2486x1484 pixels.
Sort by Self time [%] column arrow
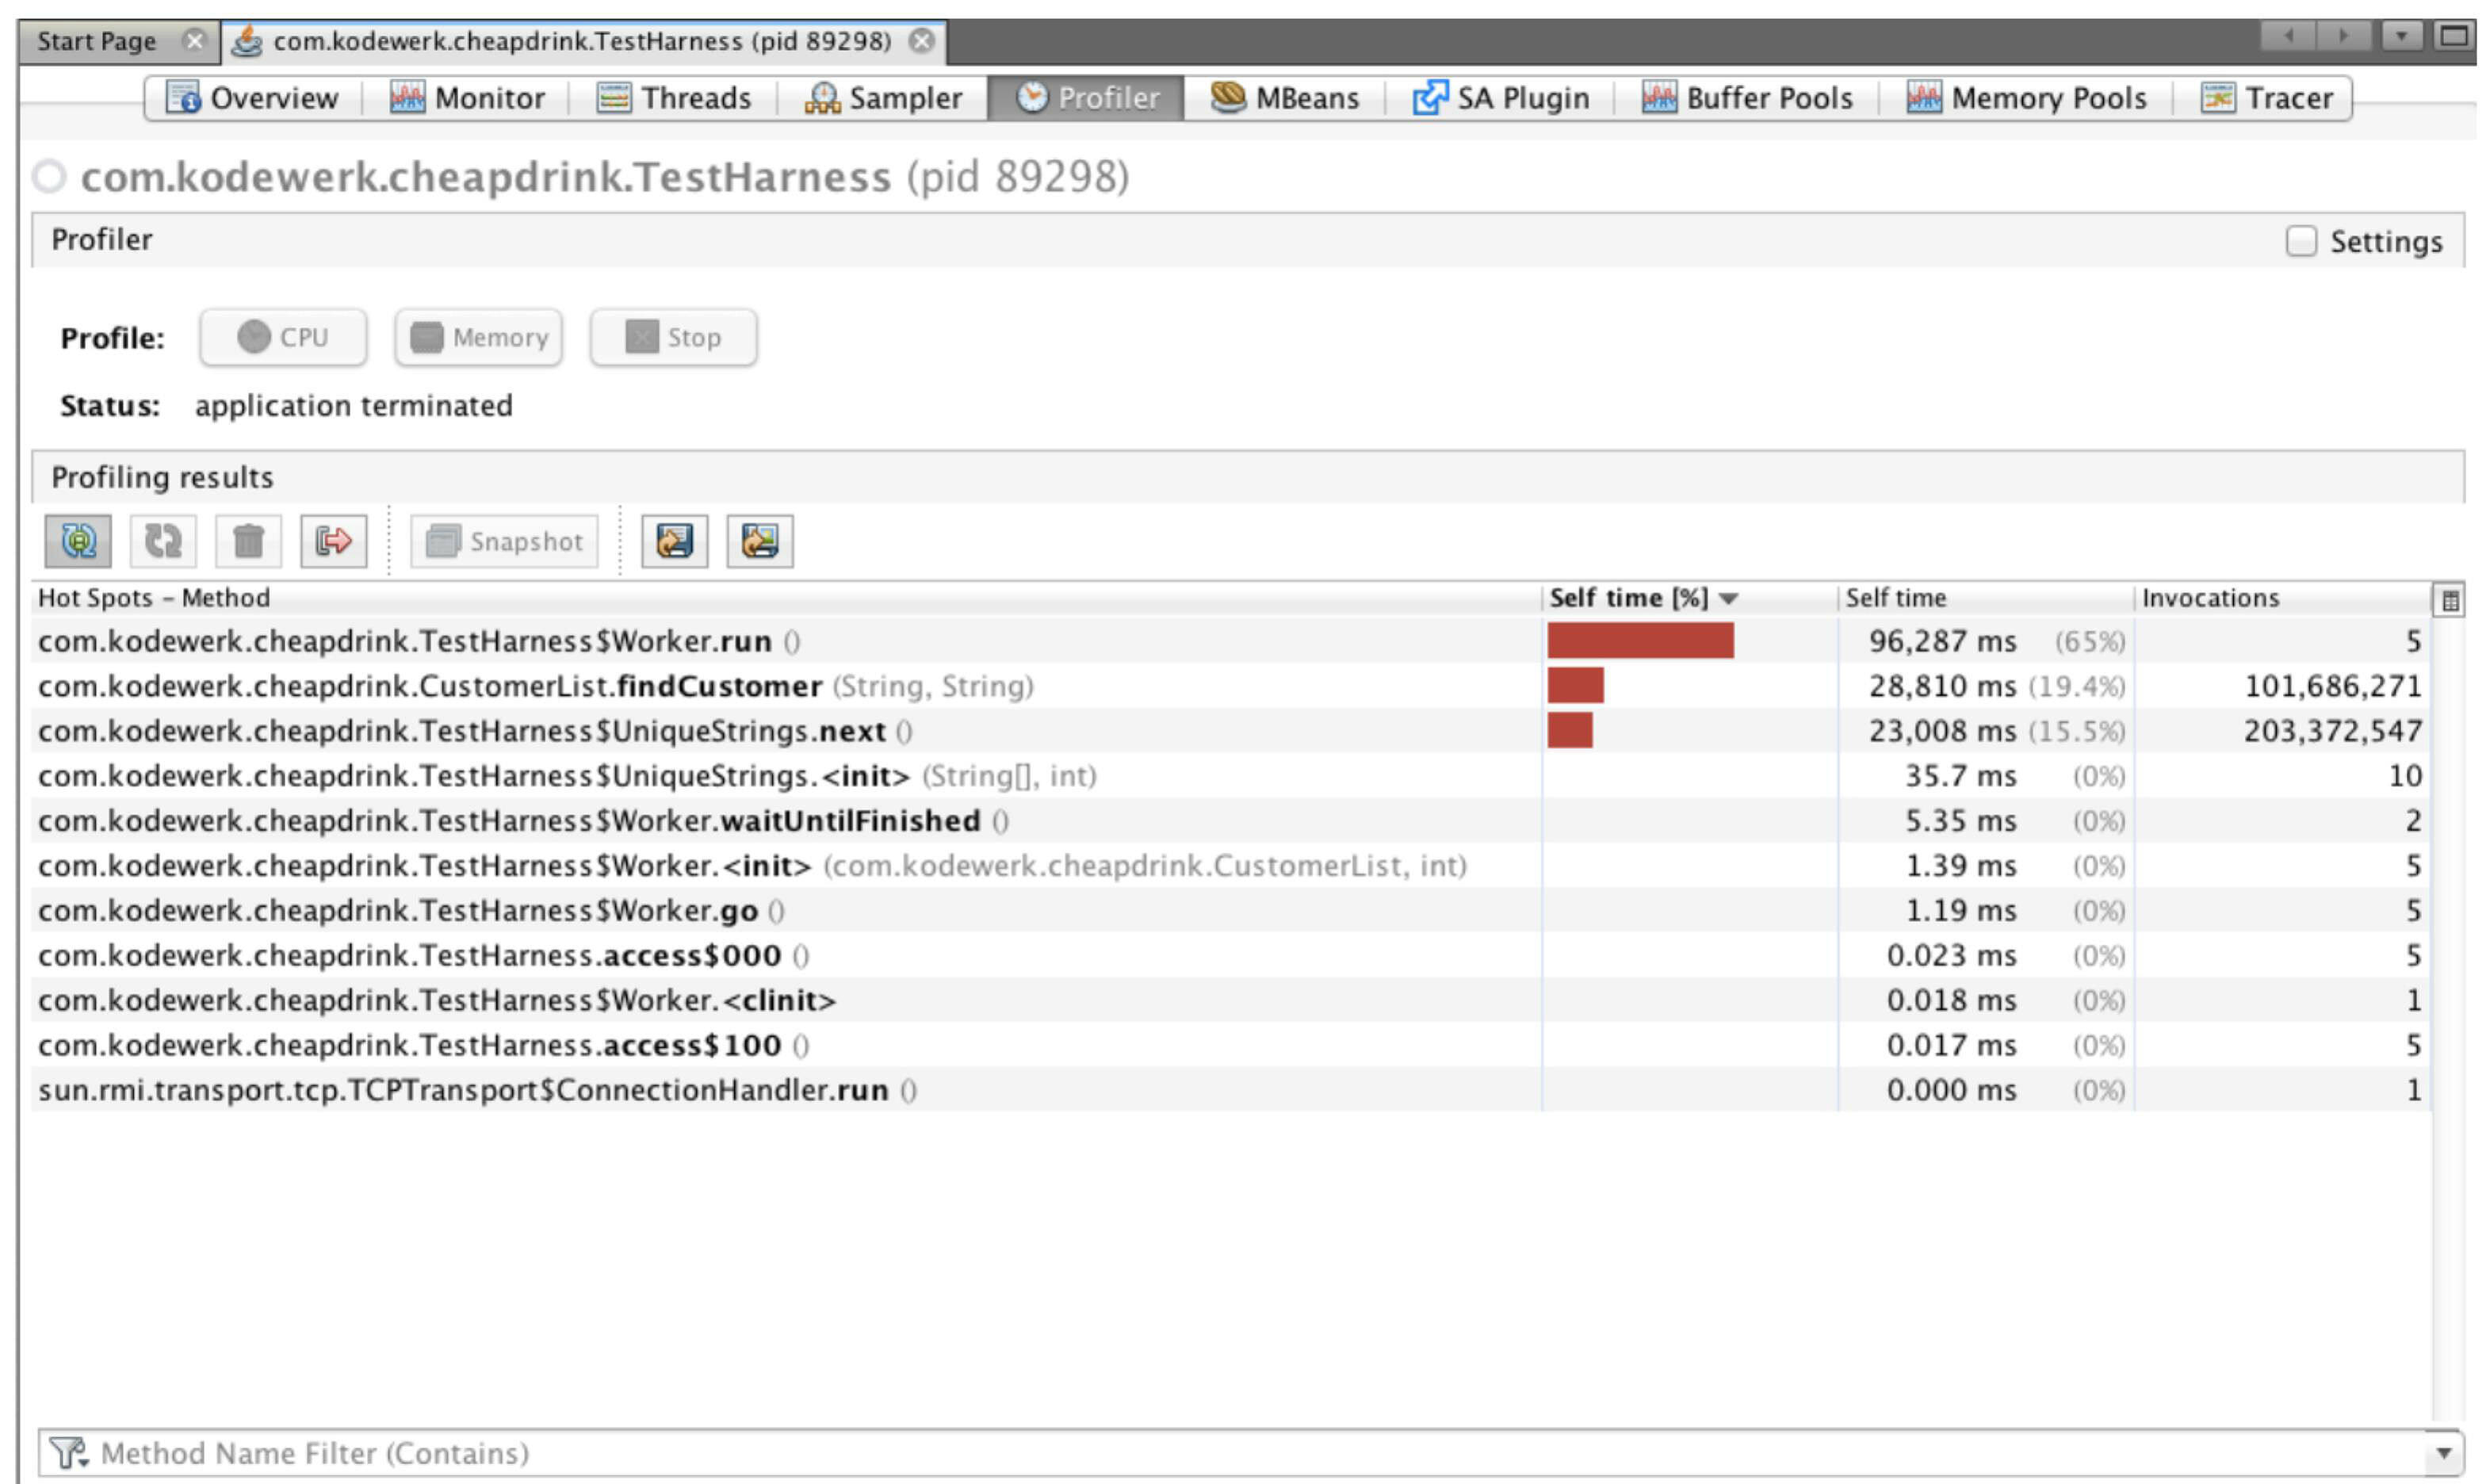tap(1728, 599)
